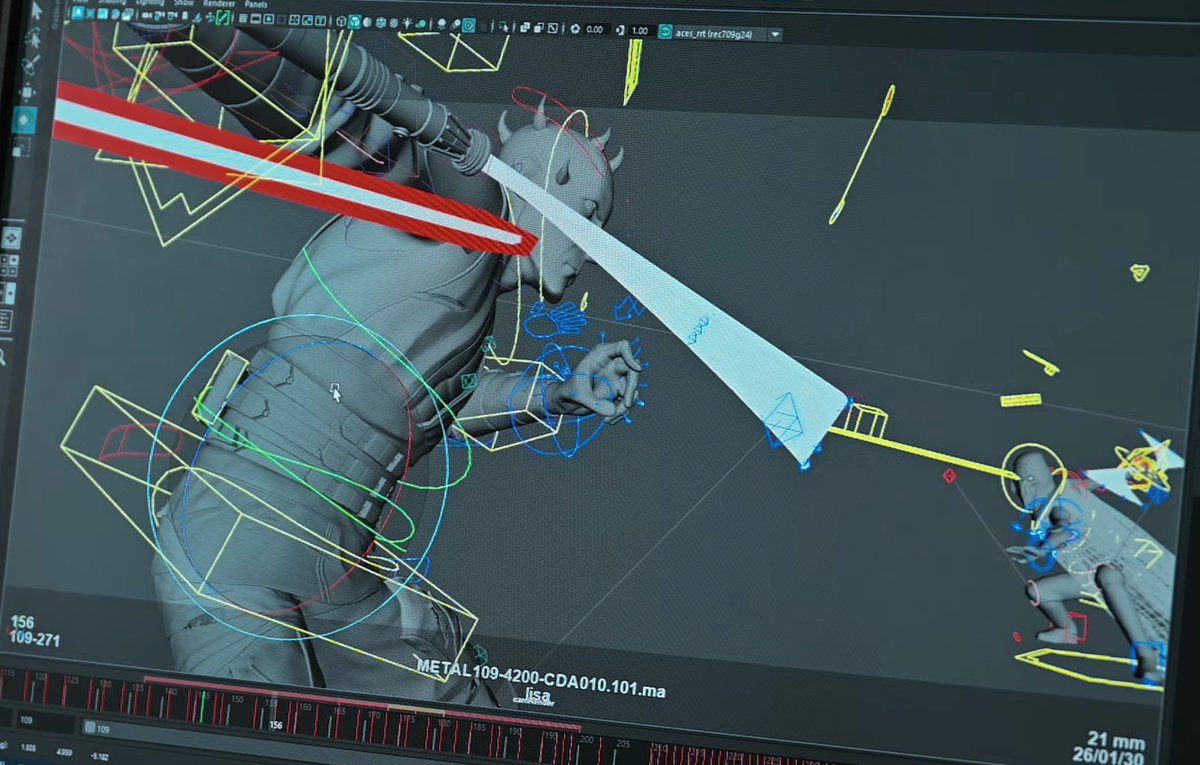Toggle highlighted smooth shade all cube
1200x765 pixels.
pyautogui.click(x=355, y=22)
